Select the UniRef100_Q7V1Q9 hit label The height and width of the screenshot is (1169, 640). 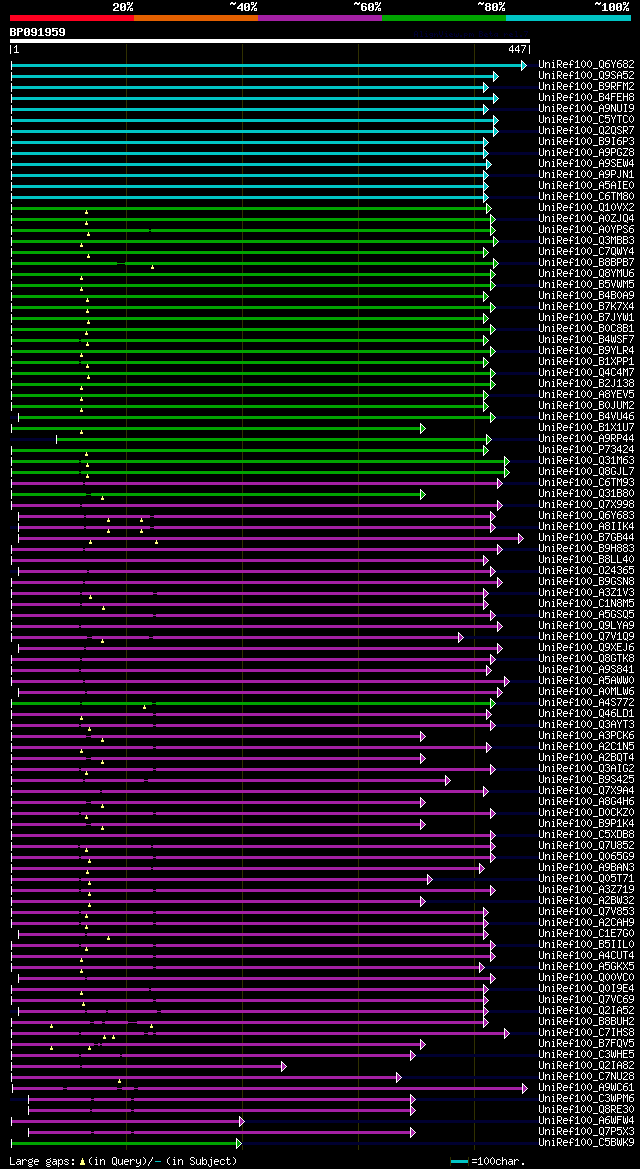click(x=586, y=637)
